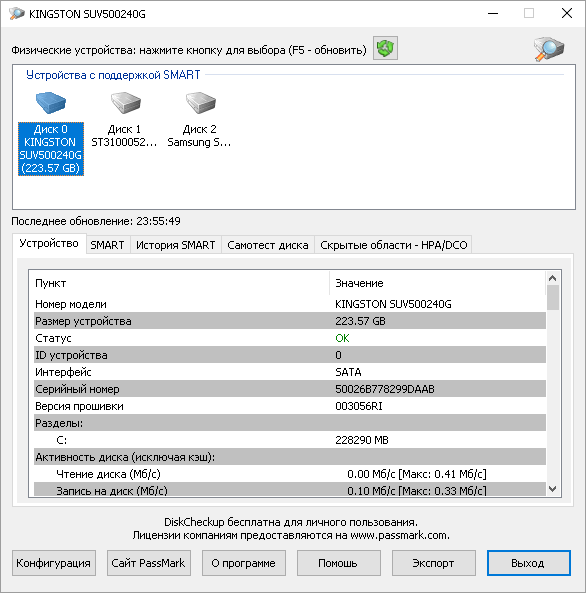
Task: Select the Номер модели row
Action: (290, 304)
